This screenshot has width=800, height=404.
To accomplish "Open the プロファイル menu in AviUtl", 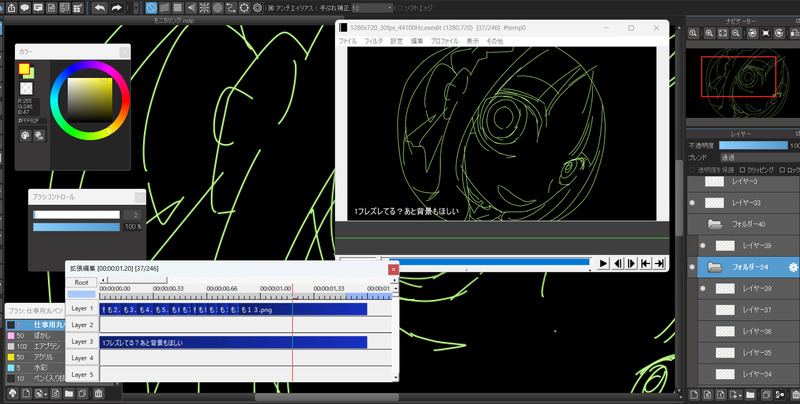I will pyautogui.click(x=444, y=41).
